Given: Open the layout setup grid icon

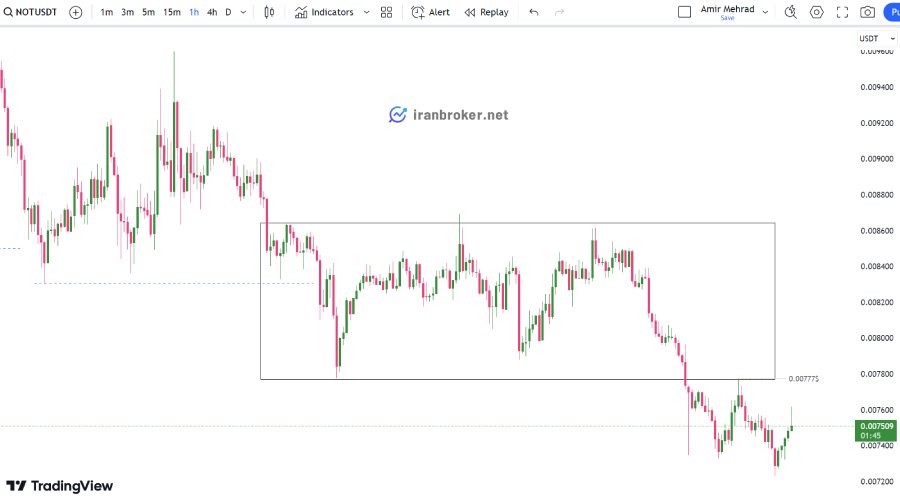Looking at the screenshot, I should [x=386, y=12].
